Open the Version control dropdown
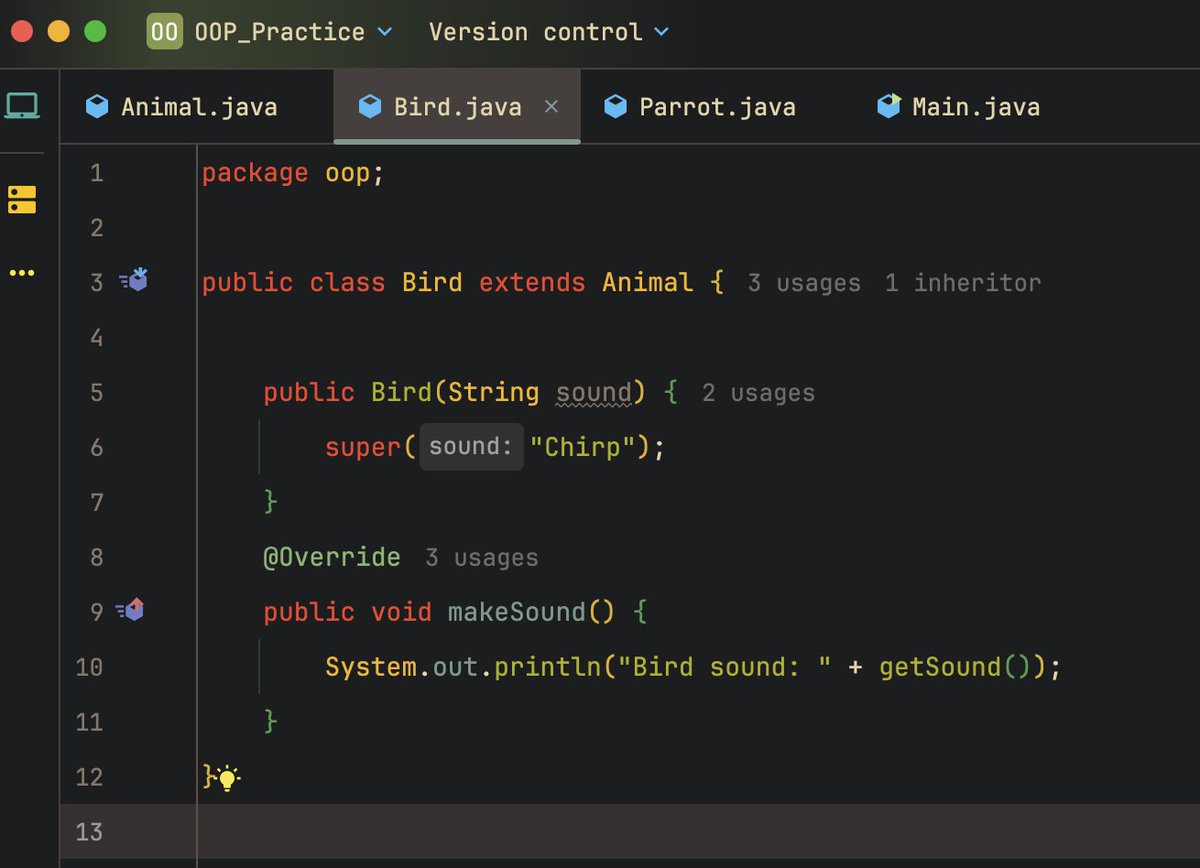Viewport: 1200px width, 868px height. pos(549,32)
